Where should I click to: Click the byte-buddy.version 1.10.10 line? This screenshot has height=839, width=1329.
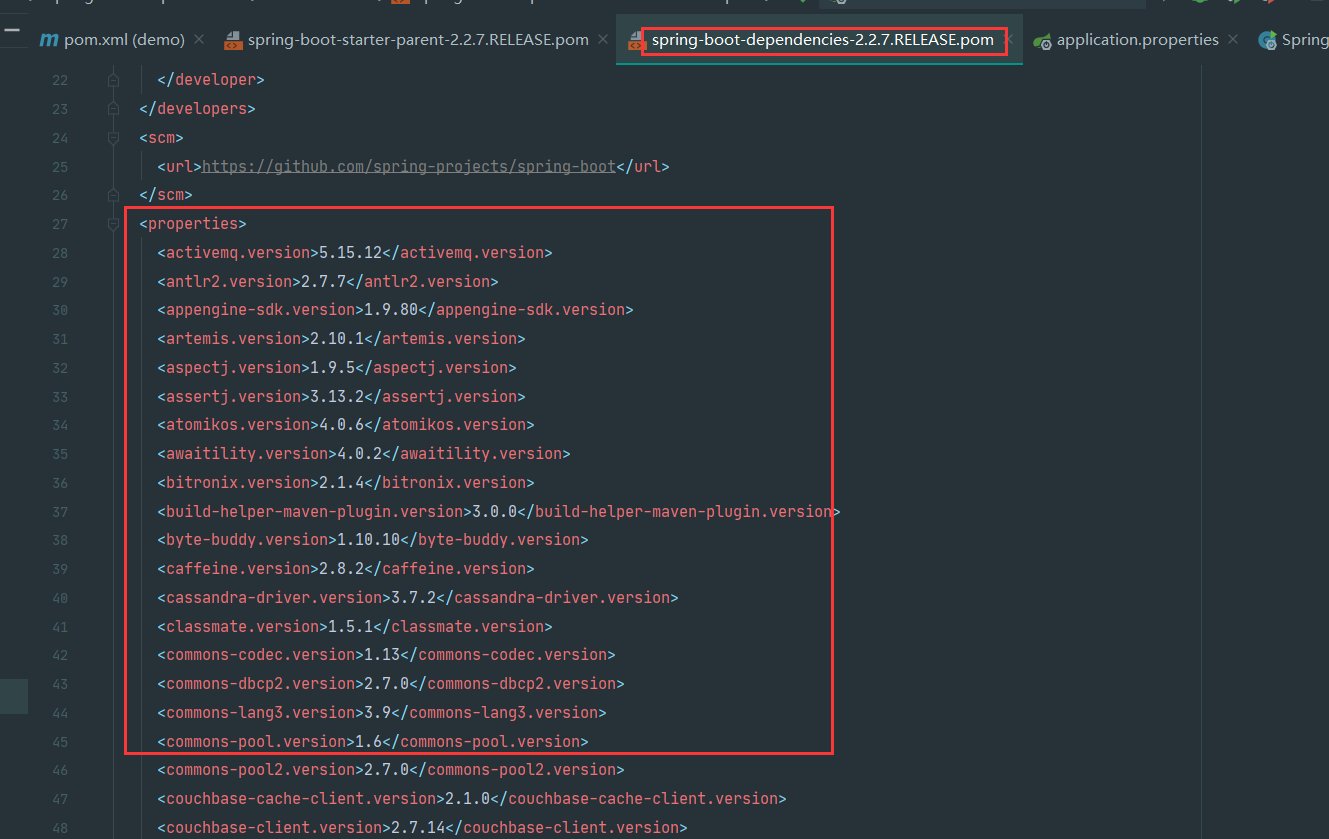click(x=373, y=539)
